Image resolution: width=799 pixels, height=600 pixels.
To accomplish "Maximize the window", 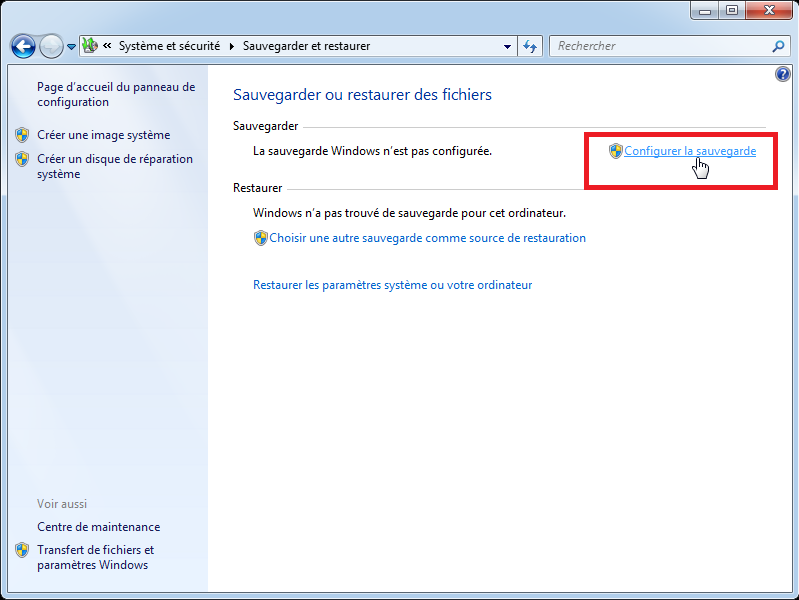I will [x=732, y=10].
